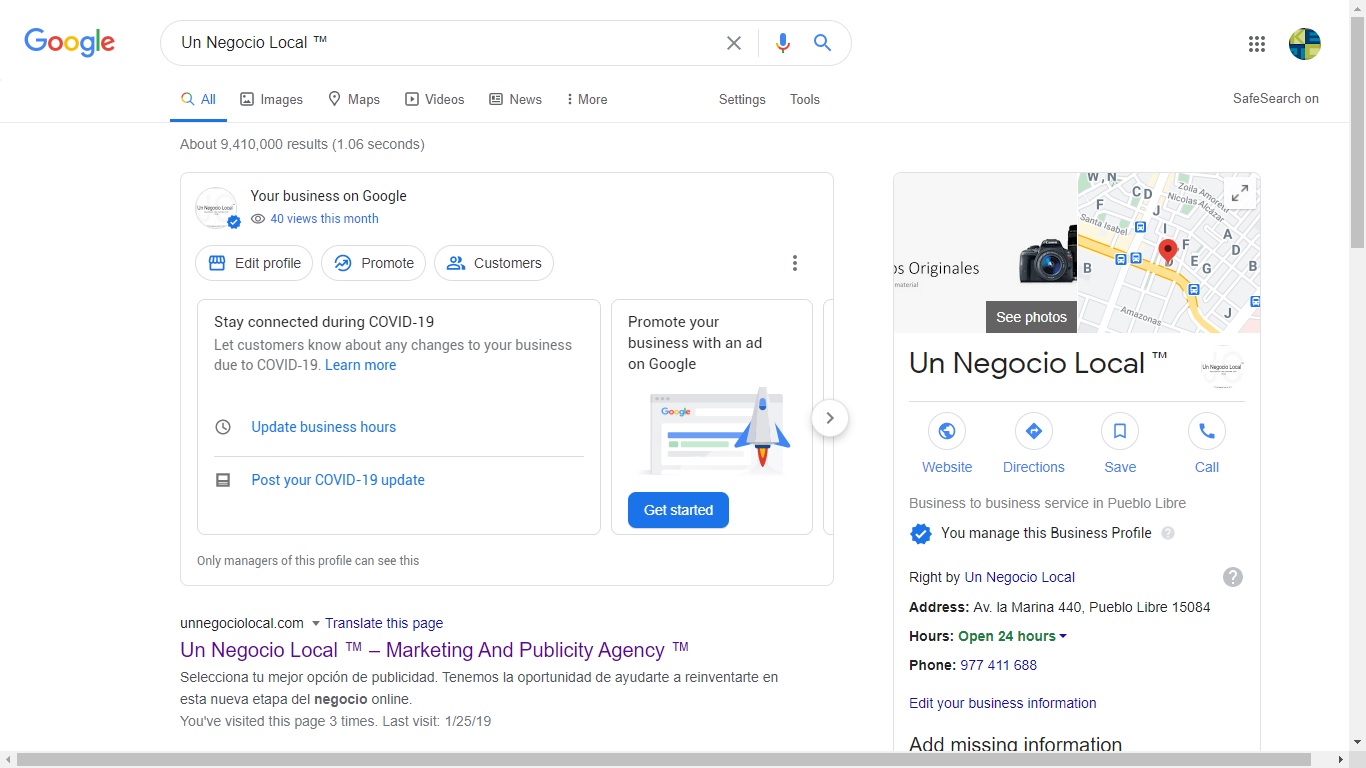Open the More search categories menu
The image size is (1366, 768).
pos(586,99)
